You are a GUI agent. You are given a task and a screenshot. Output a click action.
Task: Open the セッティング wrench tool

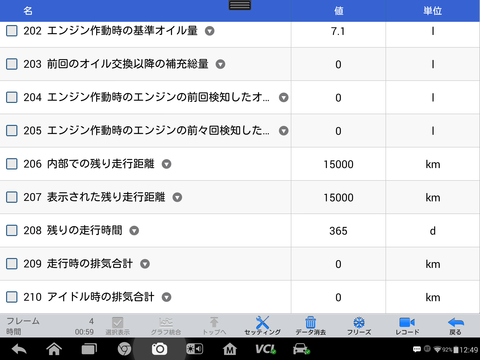point(262,325)
